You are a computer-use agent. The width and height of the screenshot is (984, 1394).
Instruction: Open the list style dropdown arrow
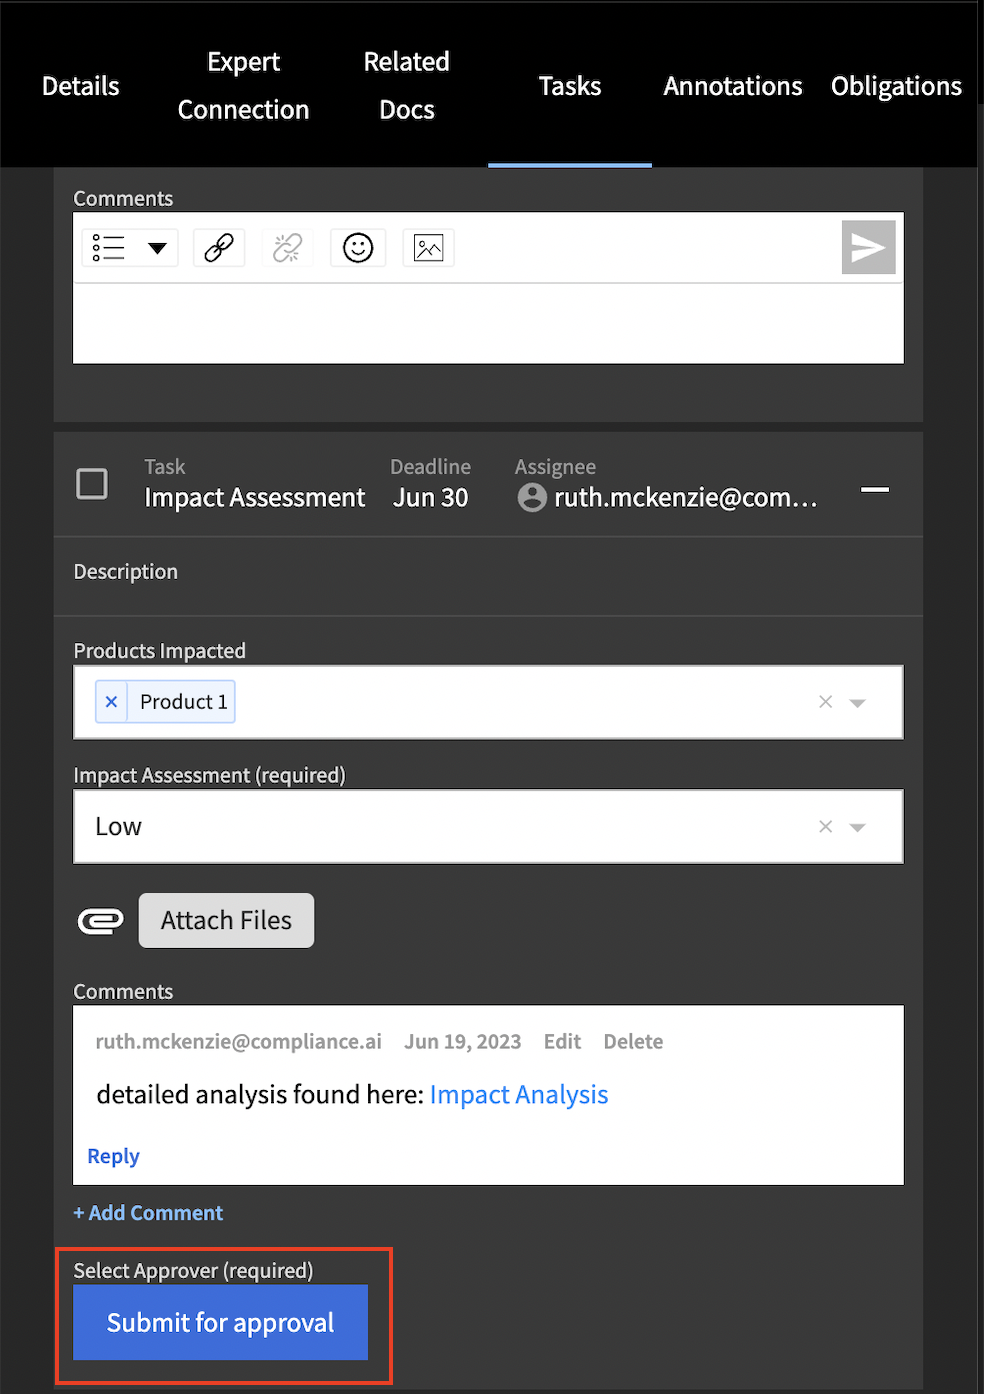[157, 248]
